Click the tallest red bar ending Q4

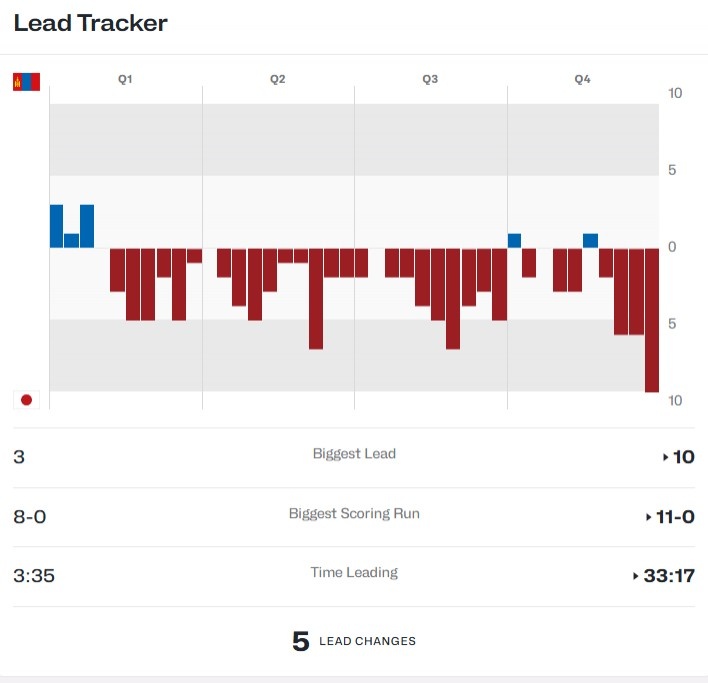(x=652, y=320)
